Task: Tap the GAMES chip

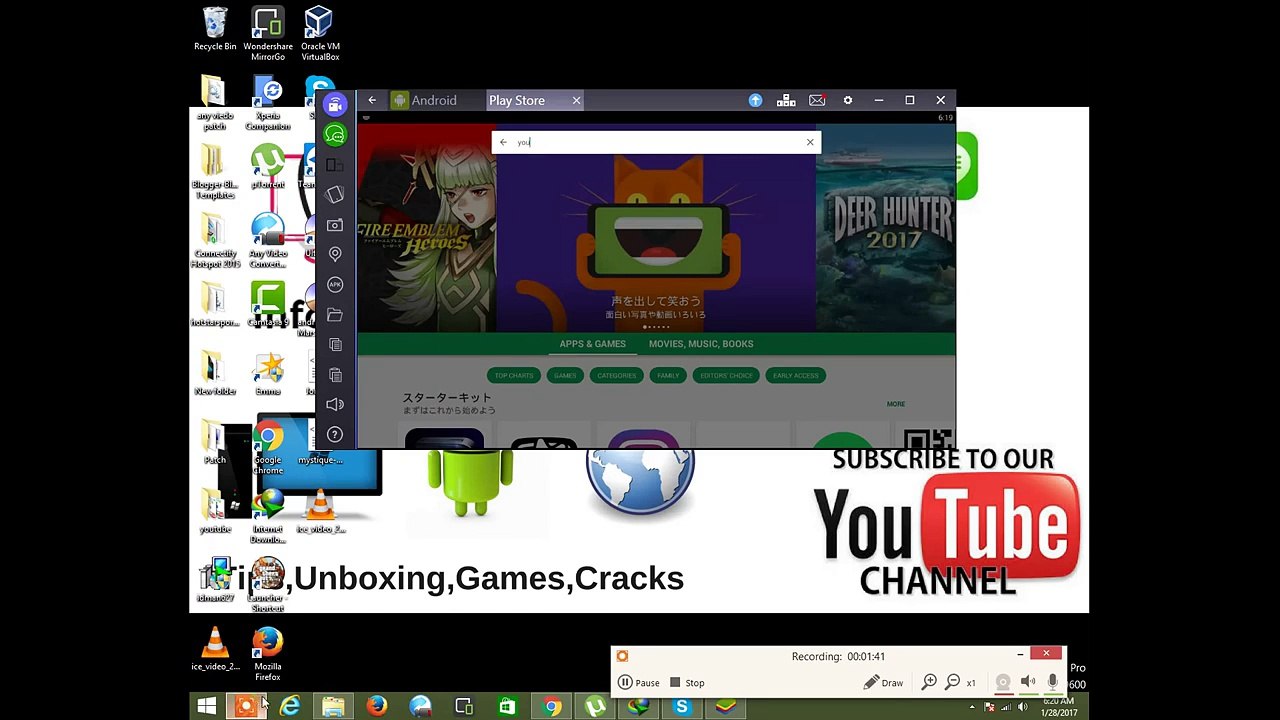Action: click(x=565, y=376)
